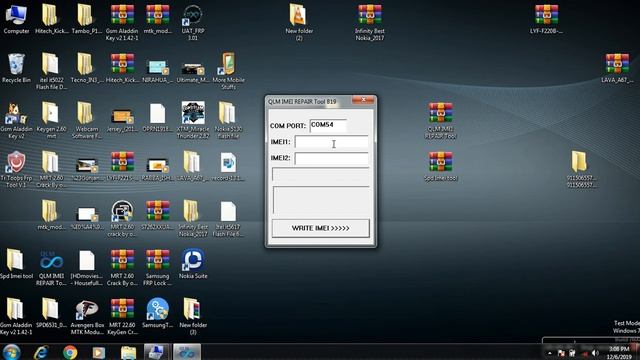Image resolution: width=640 pixels, height=360 pixels.
Task: Launch Google Chrome from the taskbar
Action: [70, 352]
